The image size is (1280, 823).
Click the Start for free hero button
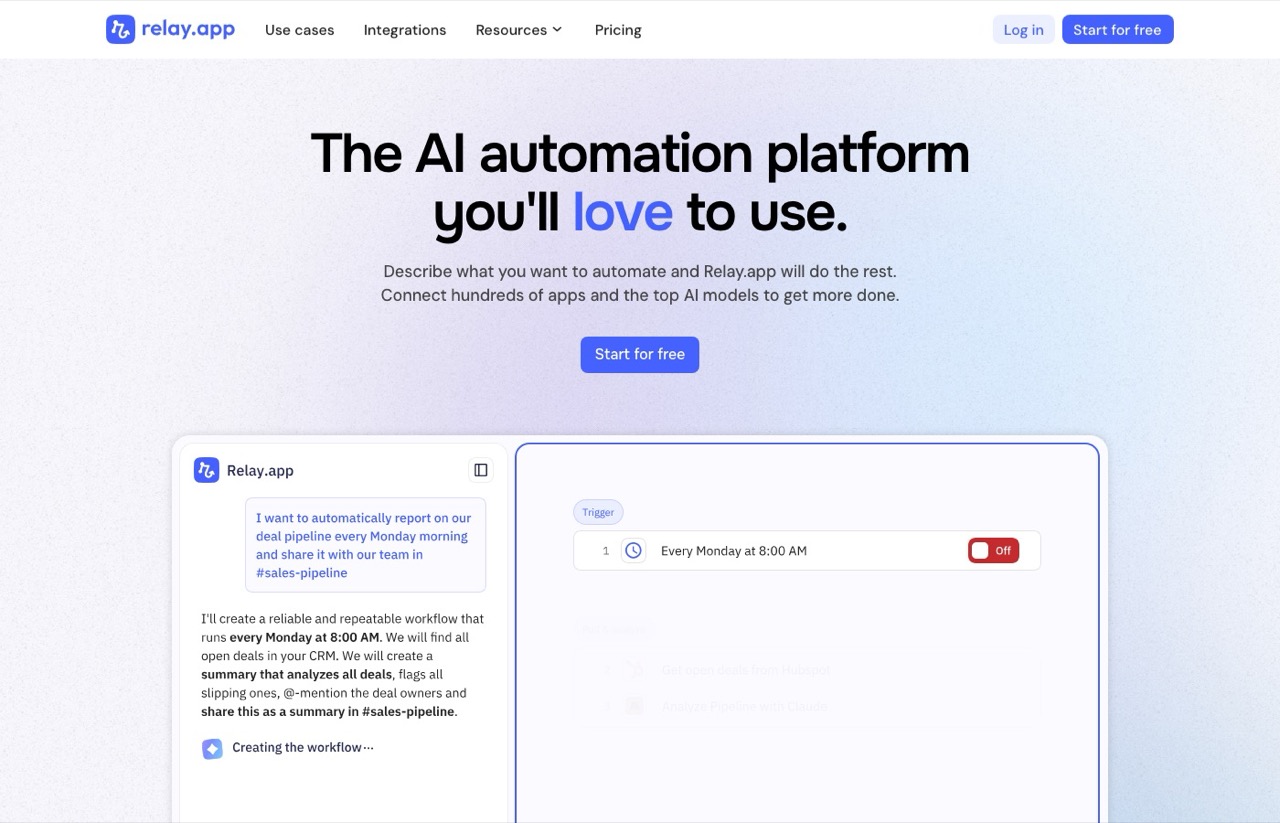click(x=640, y=354)
